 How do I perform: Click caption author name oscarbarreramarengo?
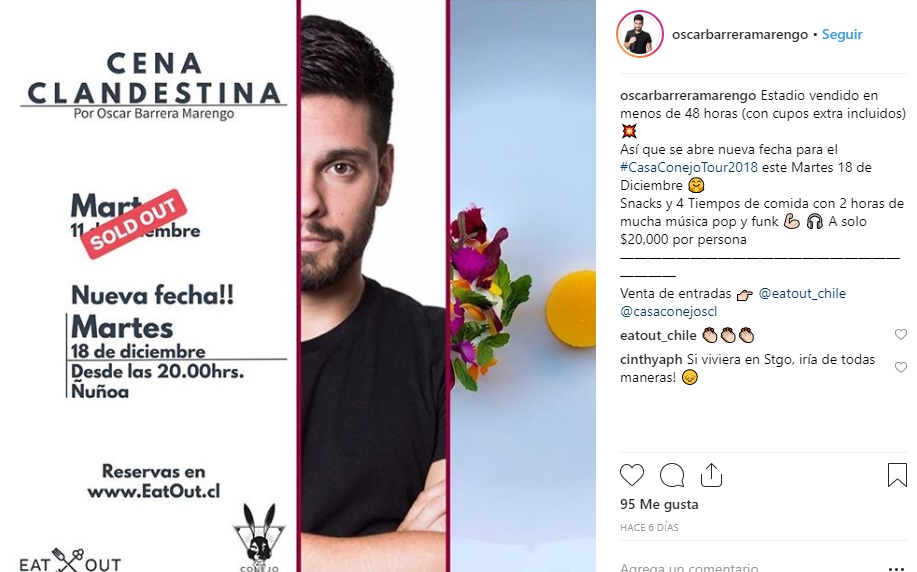[x=688, y=95]
